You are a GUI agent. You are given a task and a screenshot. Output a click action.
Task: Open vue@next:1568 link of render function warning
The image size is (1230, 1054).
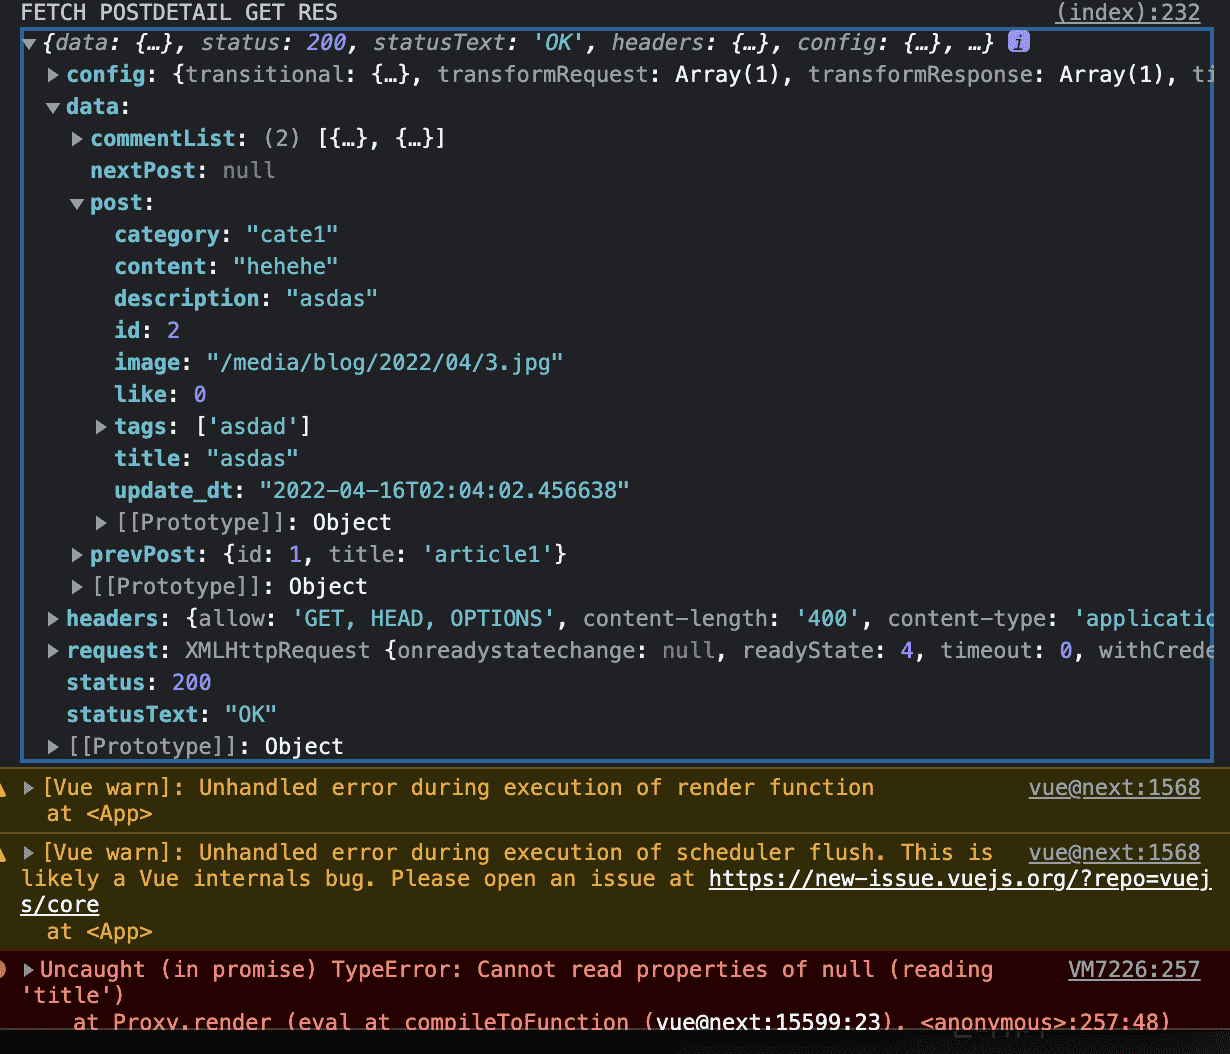coord(1113,788)
